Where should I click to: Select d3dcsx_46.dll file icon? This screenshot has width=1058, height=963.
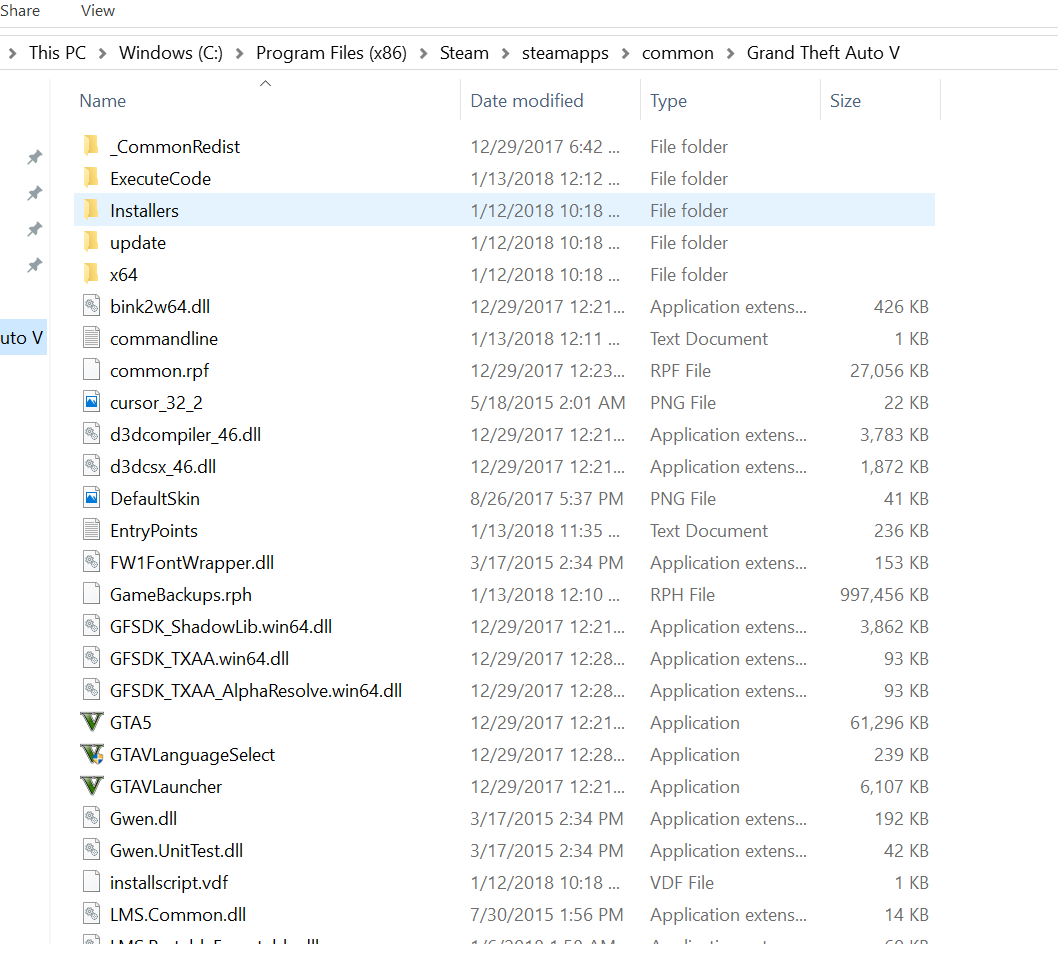coord(92,466)
